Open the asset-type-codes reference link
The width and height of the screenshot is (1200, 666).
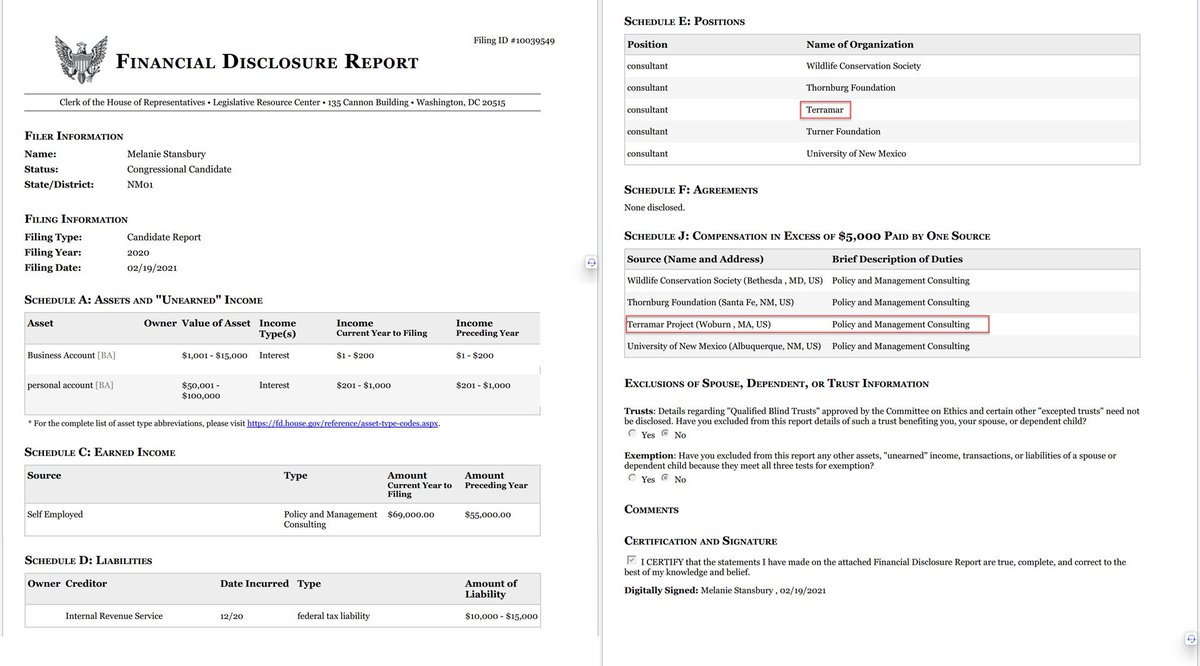[343, 423]
